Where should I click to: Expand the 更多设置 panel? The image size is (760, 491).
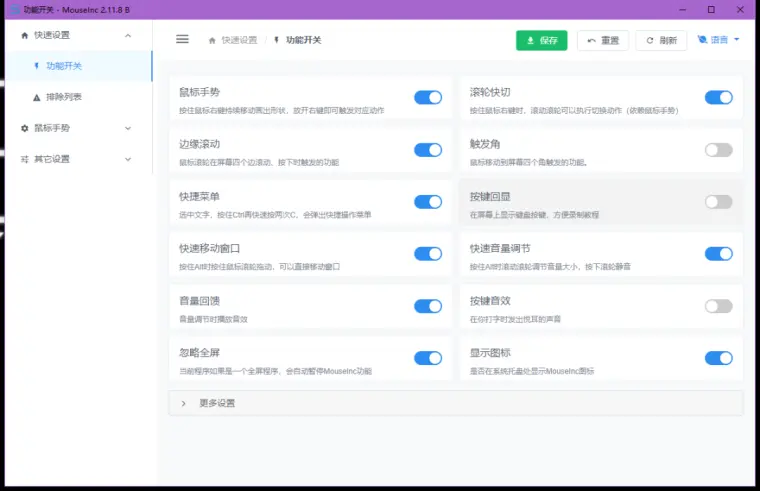pos(455,403)
